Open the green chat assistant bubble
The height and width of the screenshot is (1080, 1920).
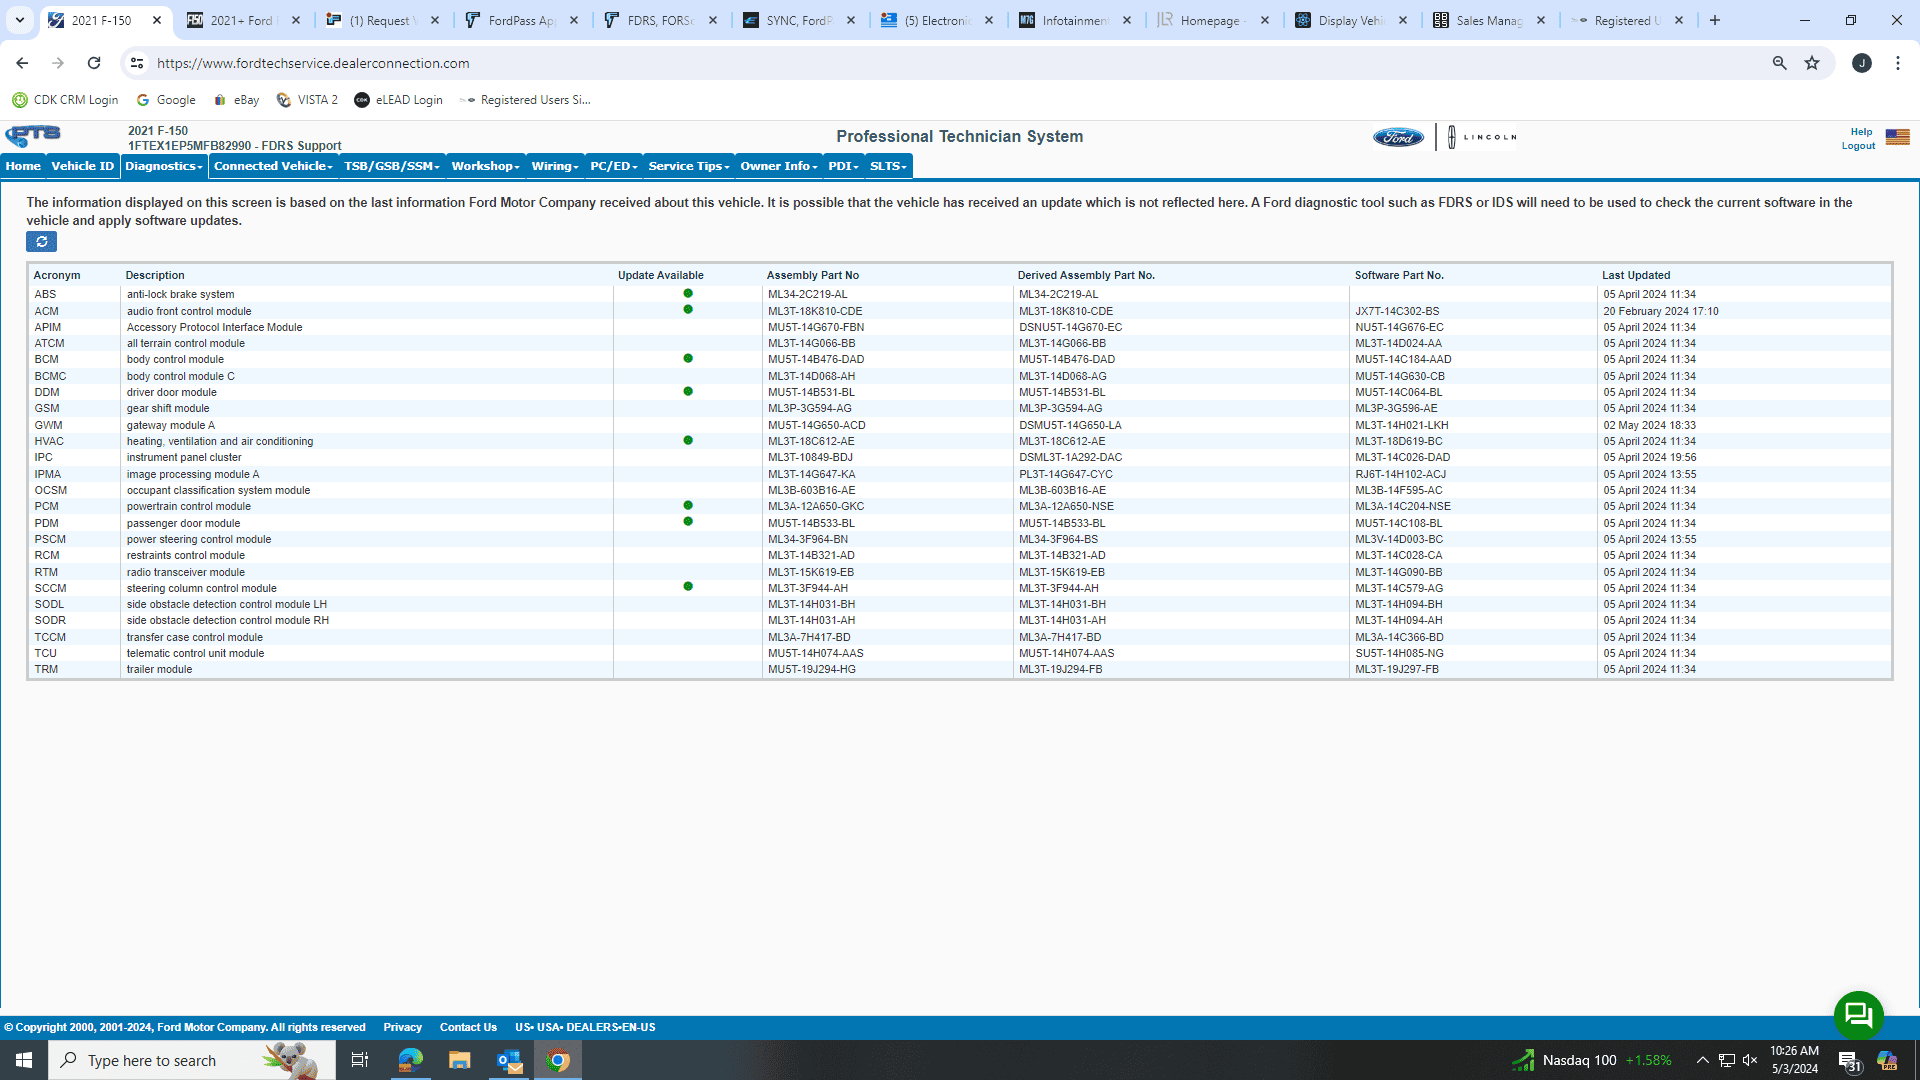1858,1015
